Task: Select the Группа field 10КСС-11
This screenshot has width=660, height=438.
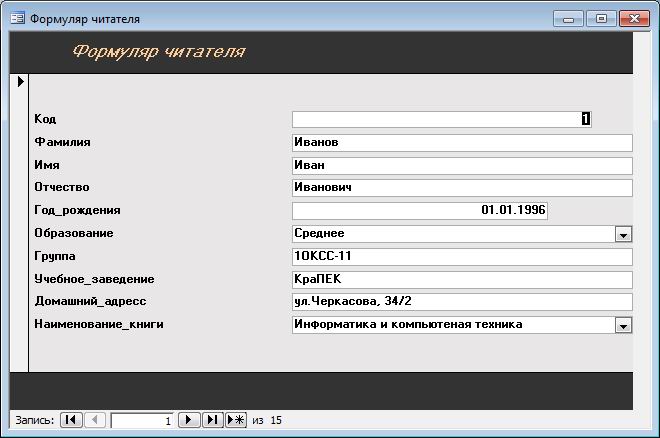Action: coord(462,257)
